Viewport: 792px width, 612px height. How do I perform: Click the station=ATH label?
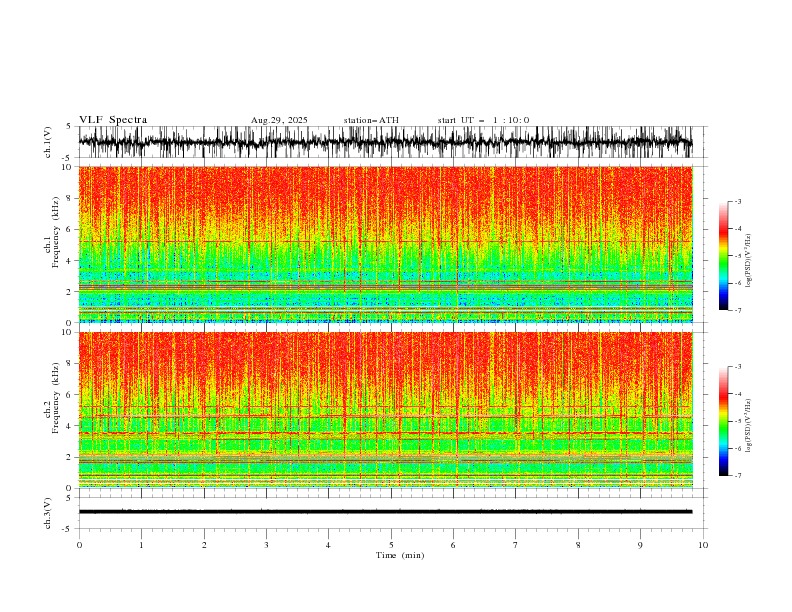click(x=371, y=120)
